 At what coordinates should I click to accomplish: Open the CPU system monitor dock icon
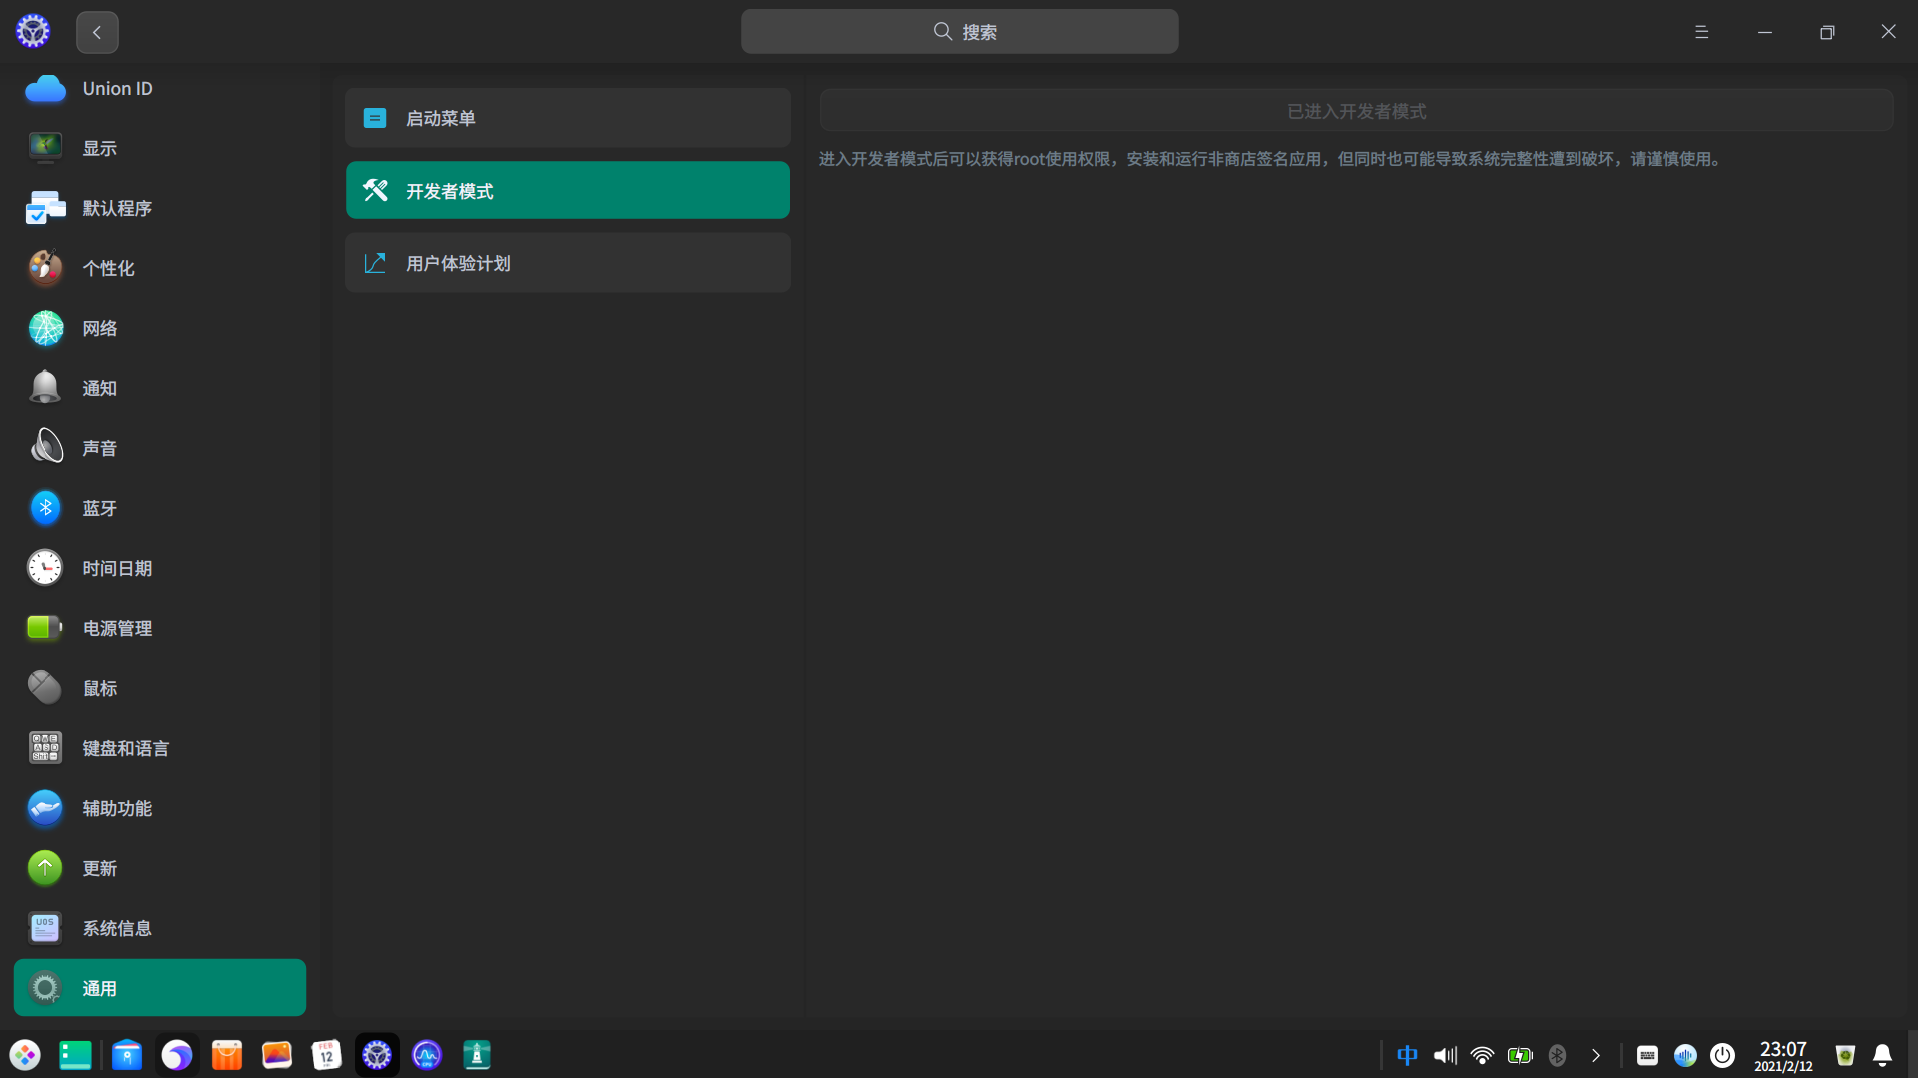427,1055
